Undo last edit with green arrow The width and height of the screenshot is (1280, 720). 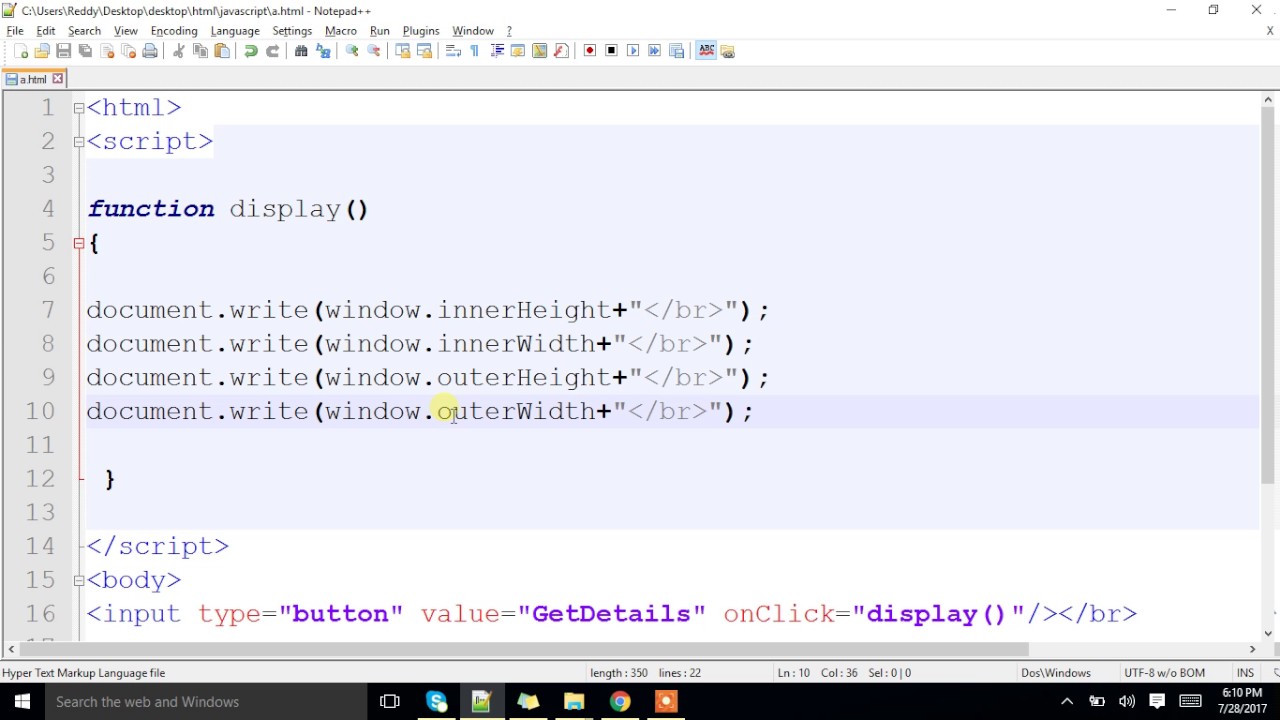(x=250, y=51)
